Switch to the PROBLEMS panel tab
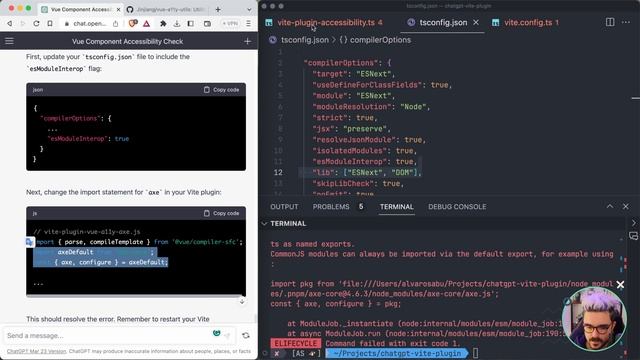This screenshot has width=640, height=360. click(x=331, y=207)
